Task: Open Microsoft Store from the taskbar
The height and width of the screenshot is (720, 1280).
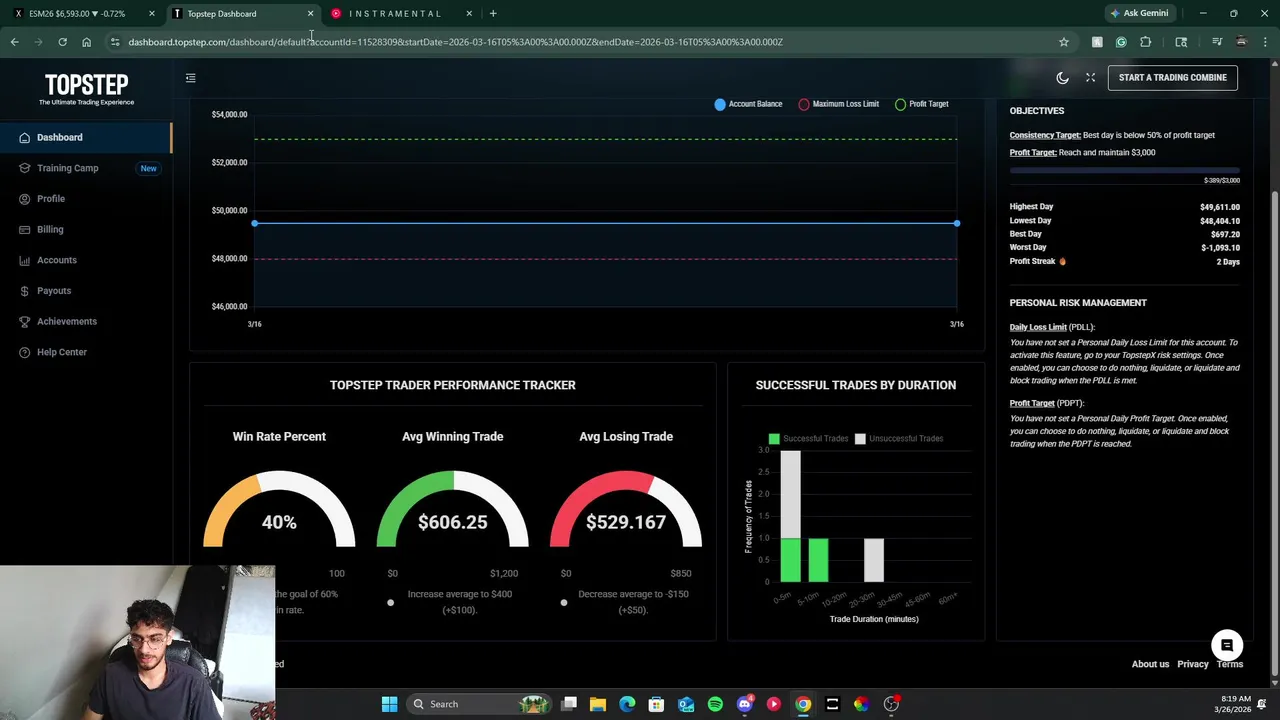Action: tap(656, 704)
